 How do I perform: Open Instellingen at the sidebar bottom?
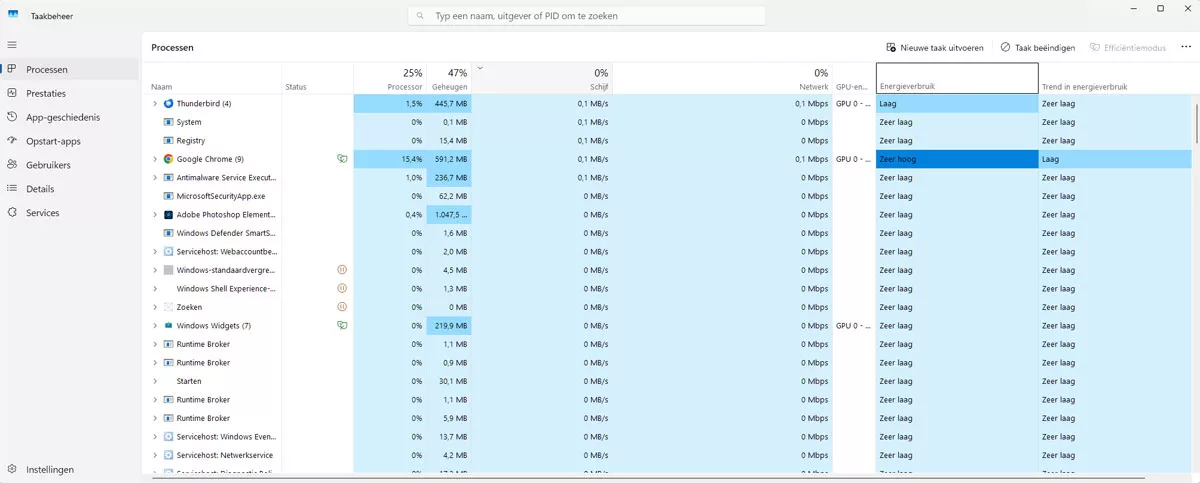[x=69, y=469]
